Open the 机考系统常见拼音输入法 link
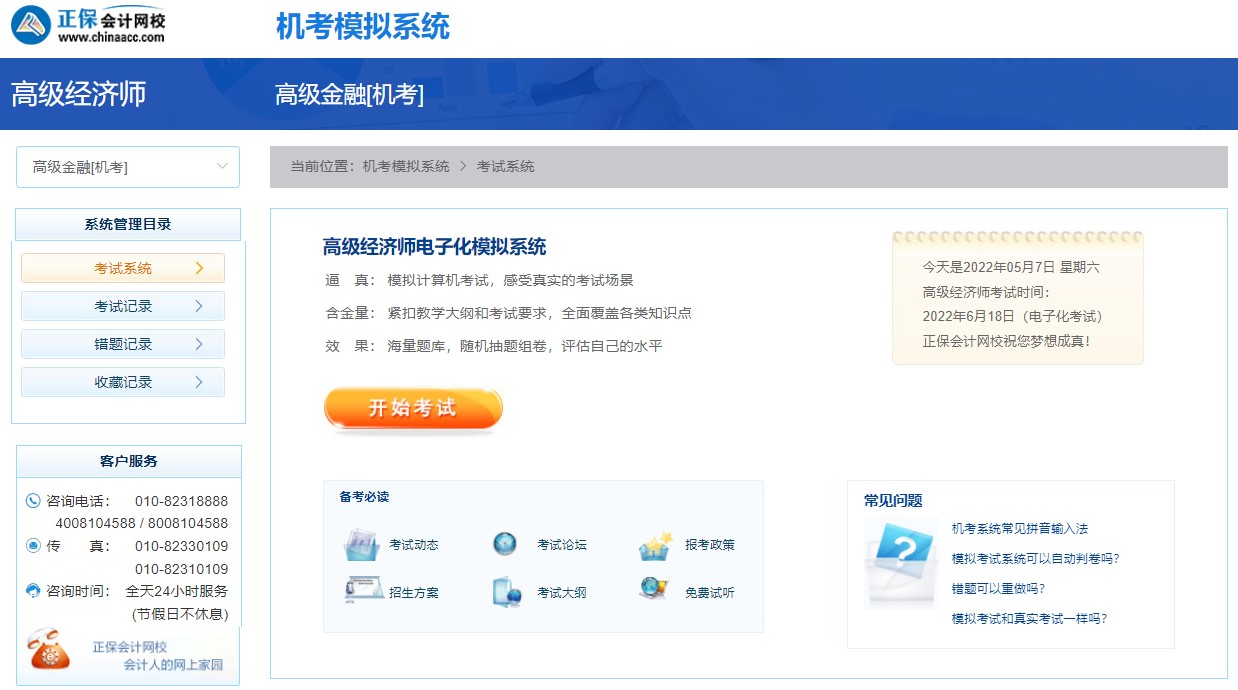 1019,529
